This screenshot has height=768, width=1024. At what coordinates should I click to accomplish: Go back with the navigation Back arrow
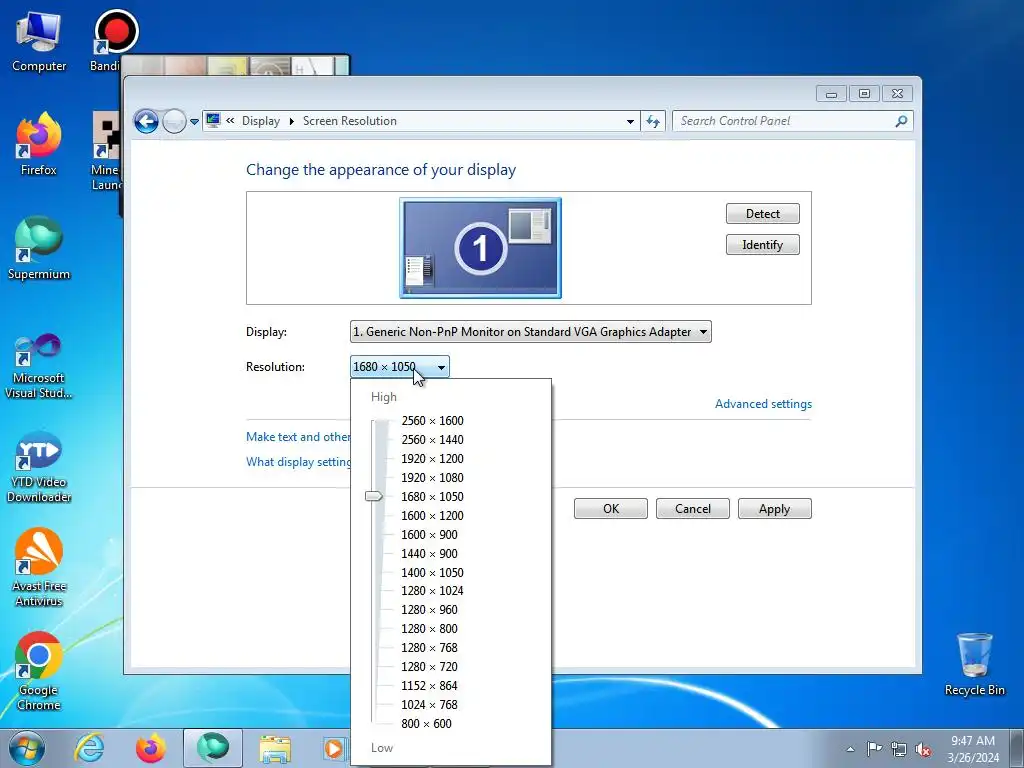coord(146,121)
